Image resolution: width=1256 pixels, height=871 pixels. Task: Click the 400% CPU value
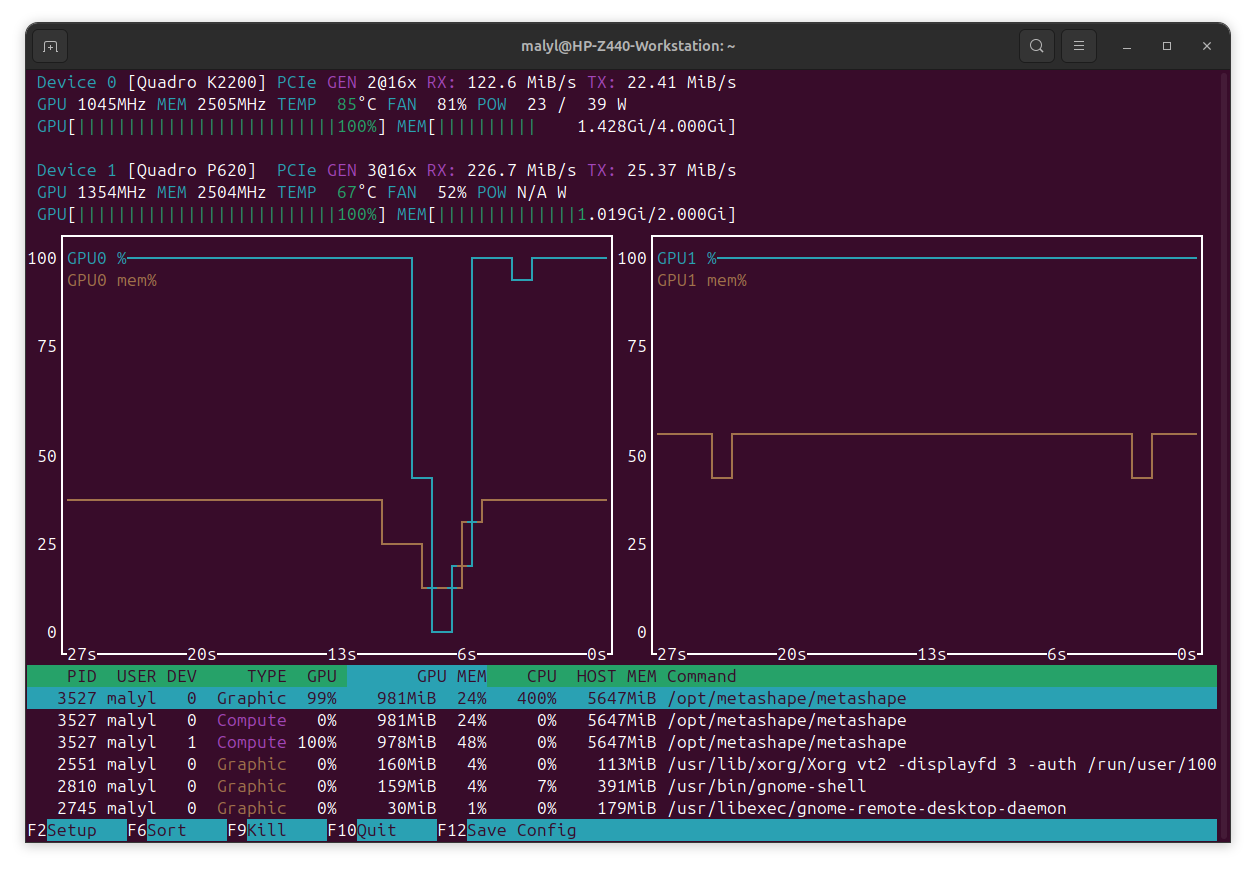click(537, 698)
